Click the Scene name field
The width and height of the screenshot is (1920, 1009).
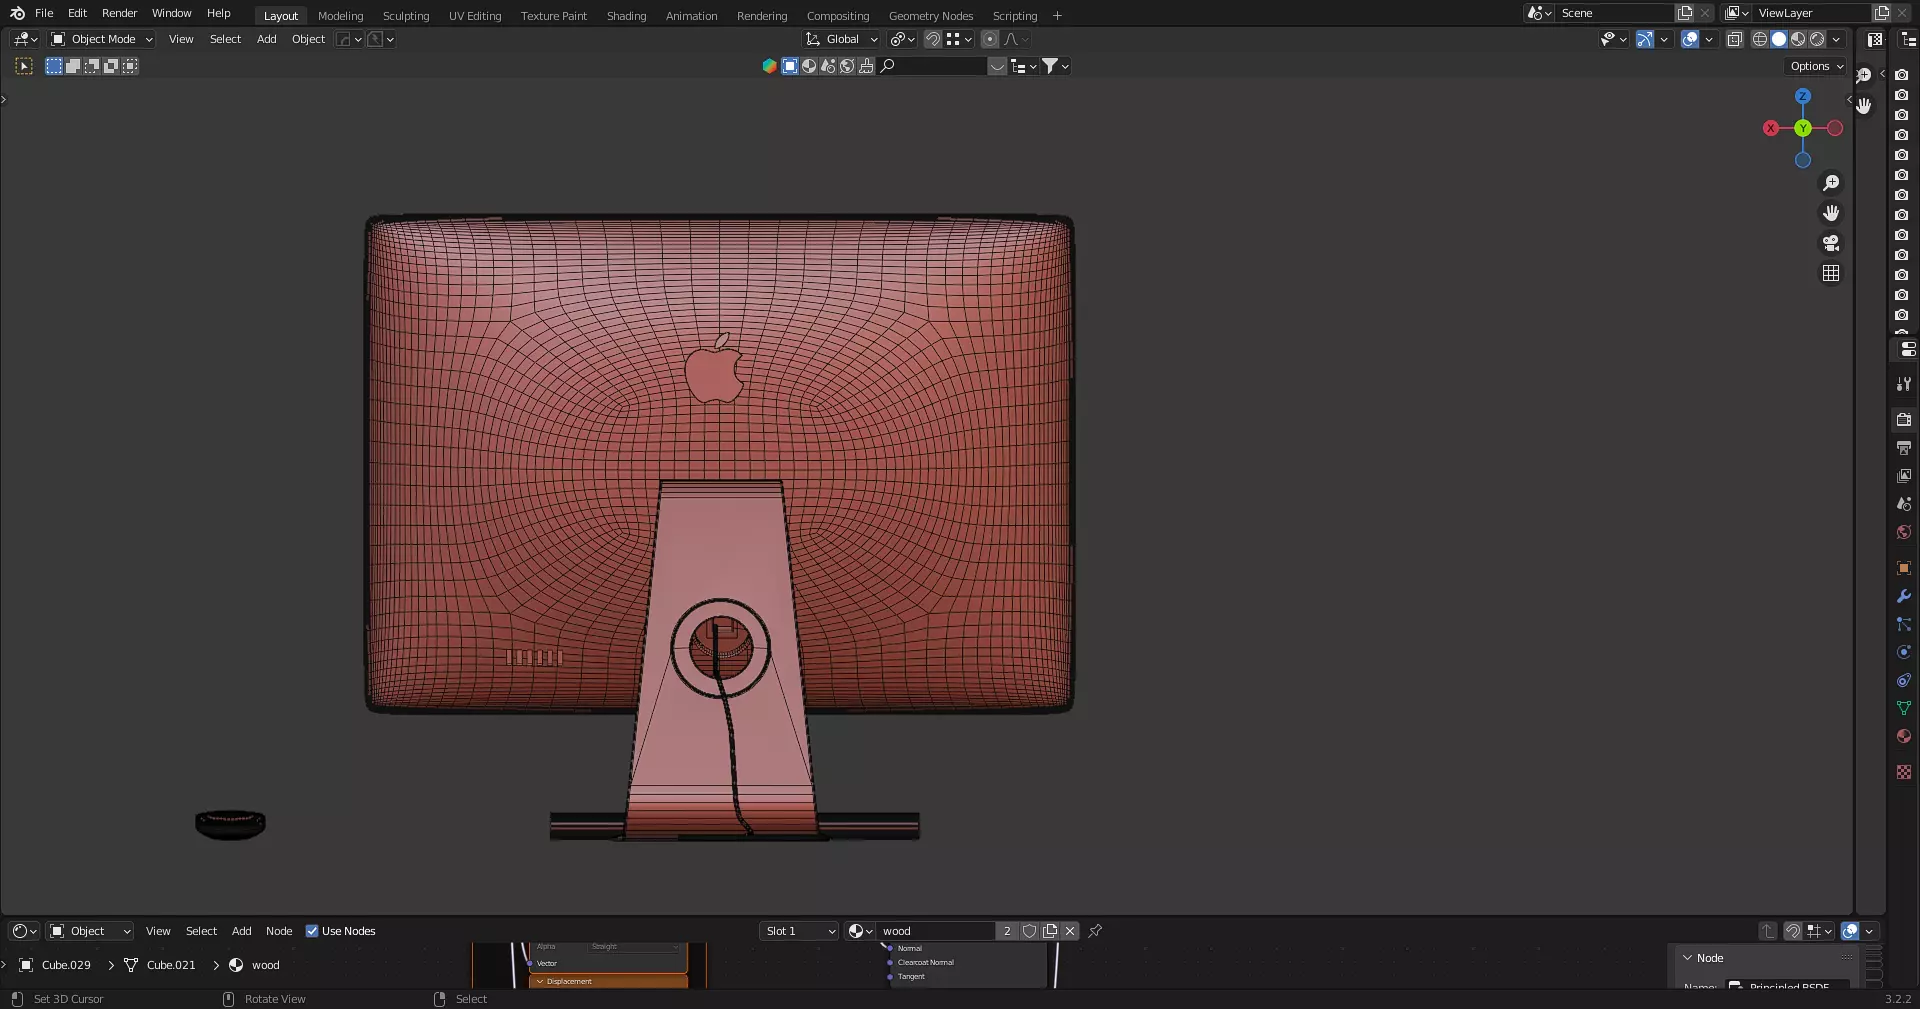(x=1614, y=13)
